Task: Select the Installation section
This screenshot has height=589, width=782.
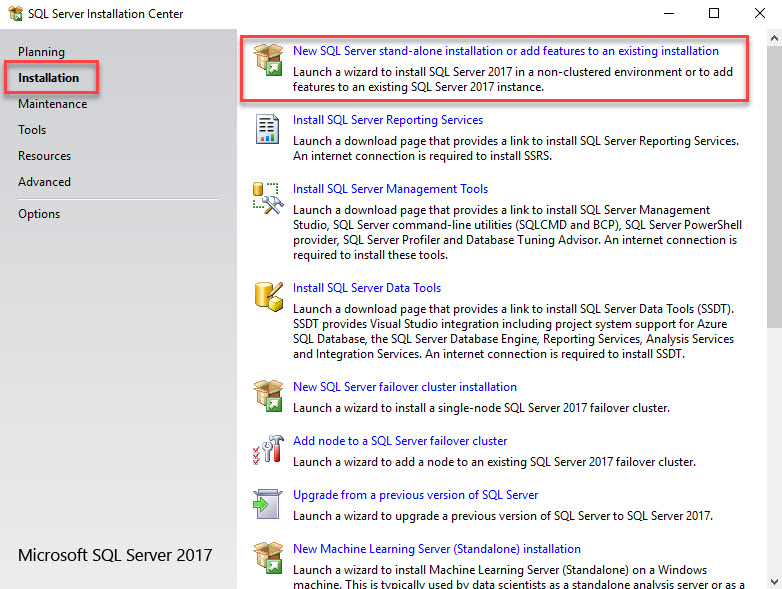Action: click(x=48, y=78)
